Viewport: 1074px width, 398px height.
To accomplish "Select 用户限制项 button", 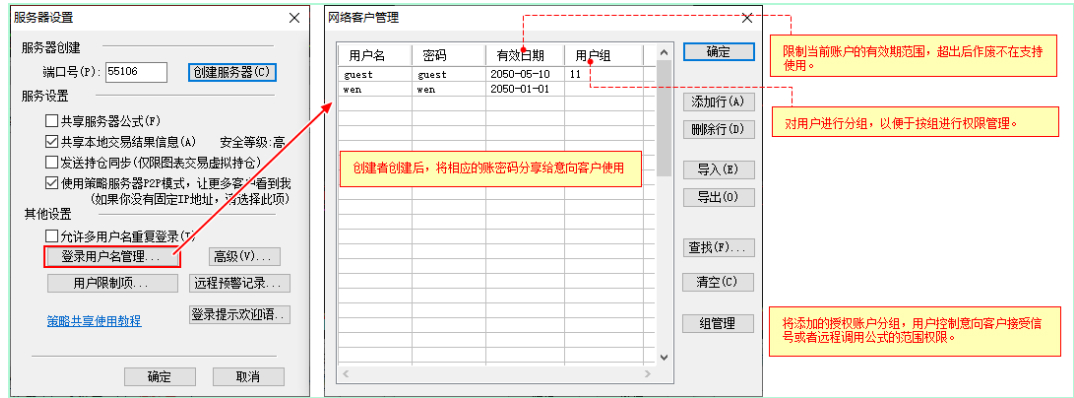I will (112, 283).
